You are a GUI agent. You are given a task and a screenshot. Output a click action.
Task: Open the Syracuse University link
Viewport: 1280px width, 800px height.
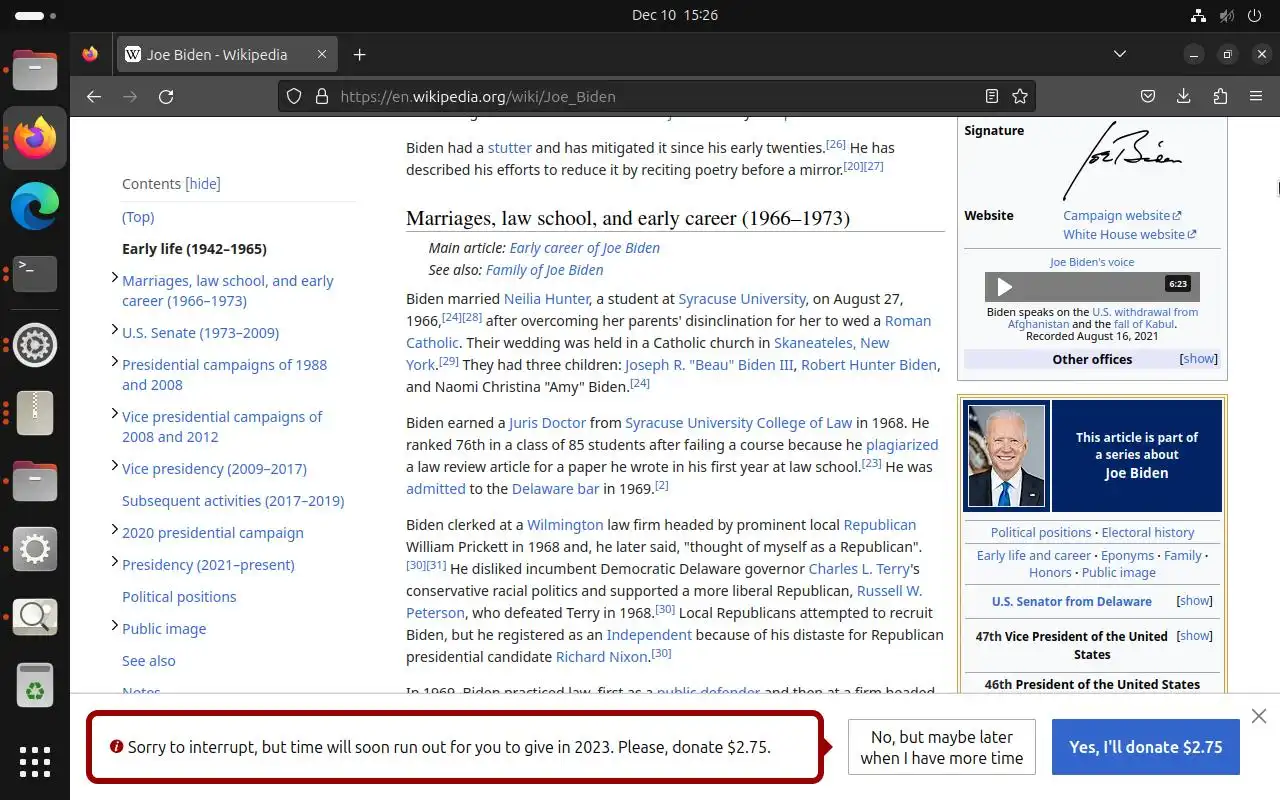741,299
